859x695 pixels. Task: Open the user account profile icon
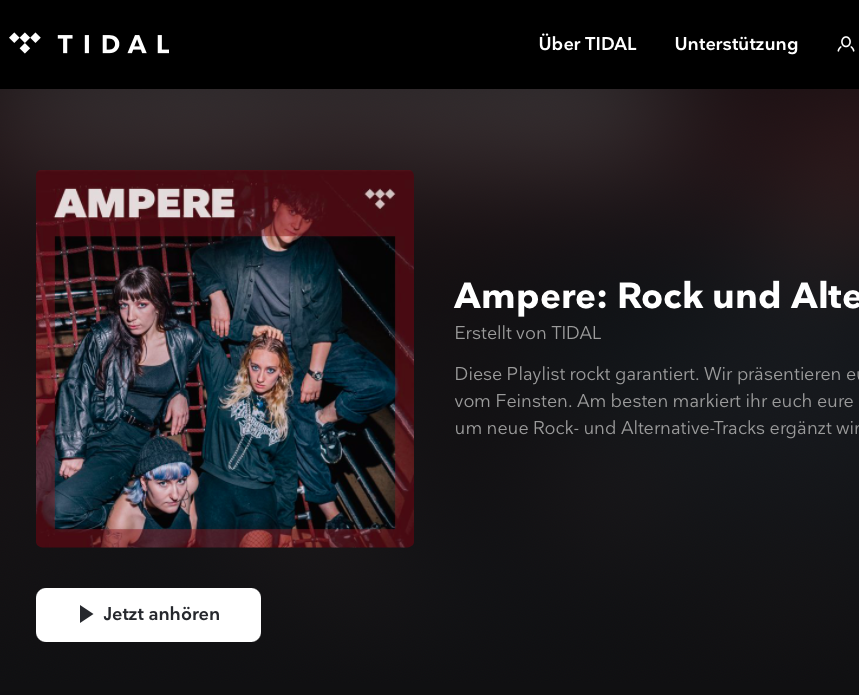click(846, 44)
